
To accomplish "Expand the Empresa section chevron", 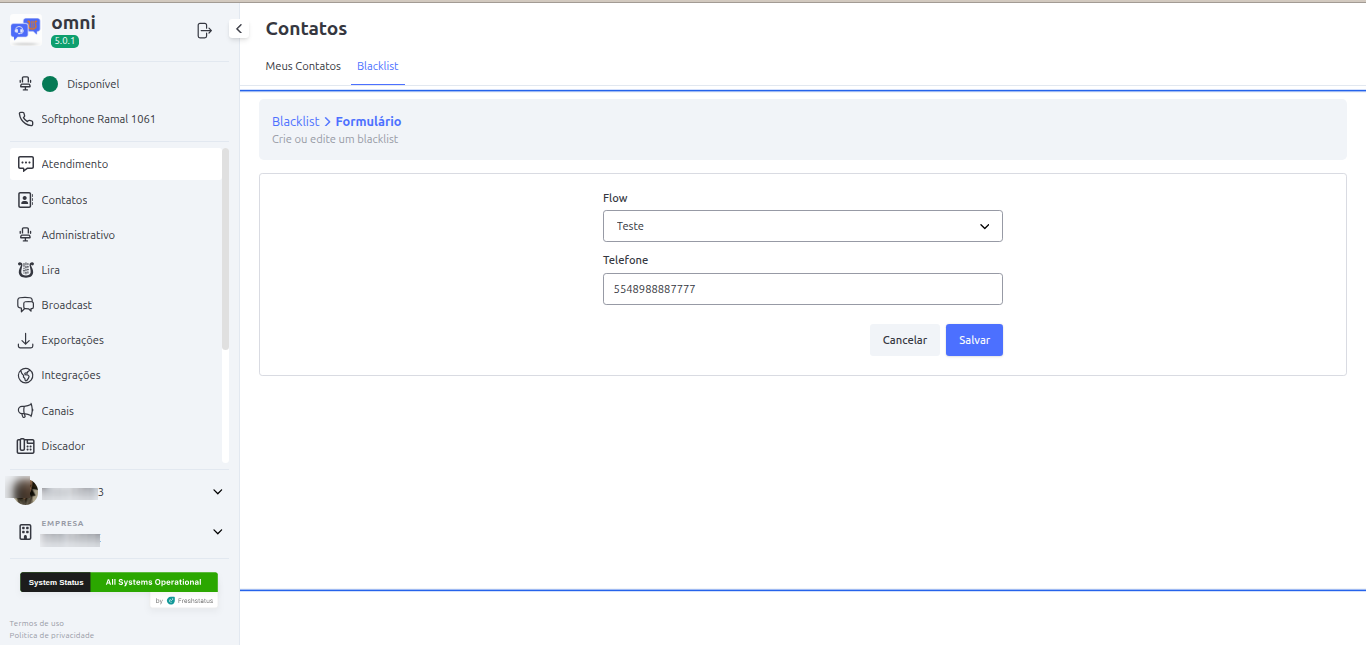I will [x=218, y=532].
